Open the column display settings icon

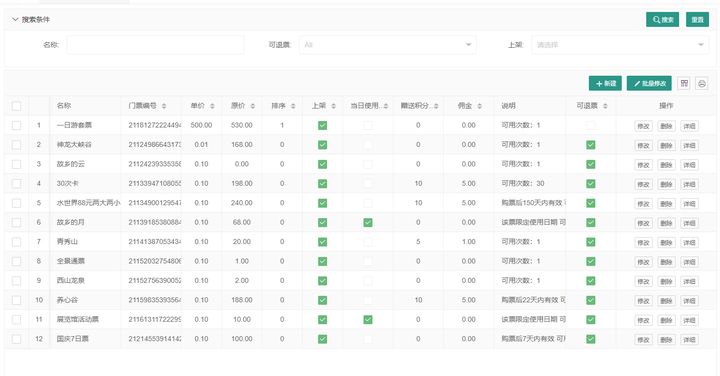pyautogui.click(x=684, y=83)
